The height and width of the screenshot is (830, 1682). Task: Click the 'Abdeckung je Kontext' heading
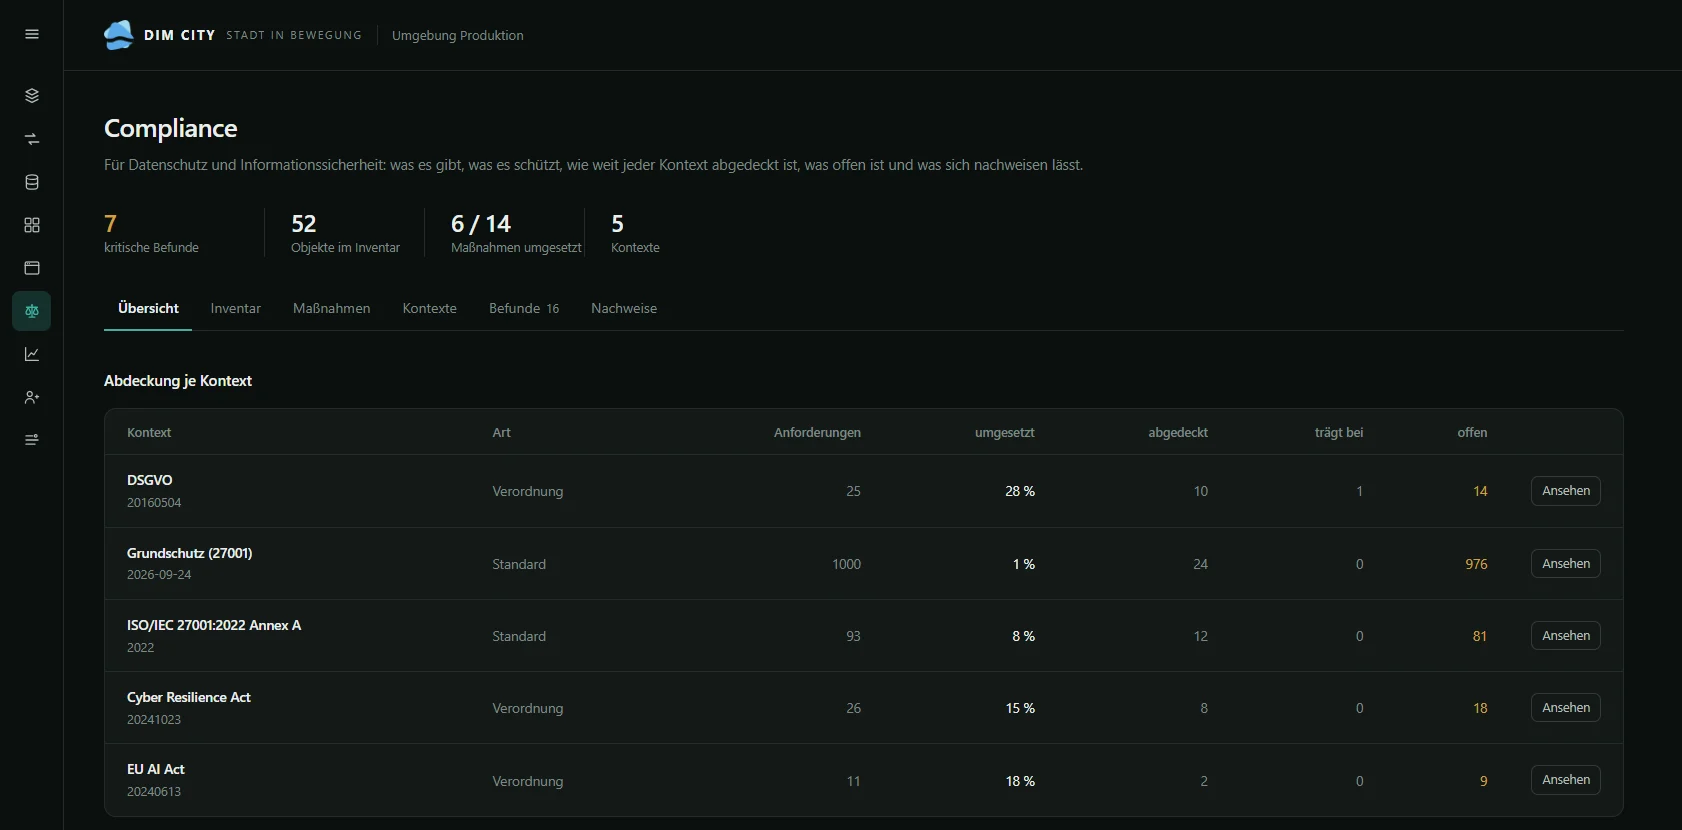pyautogui.click(x=178, y=381)
